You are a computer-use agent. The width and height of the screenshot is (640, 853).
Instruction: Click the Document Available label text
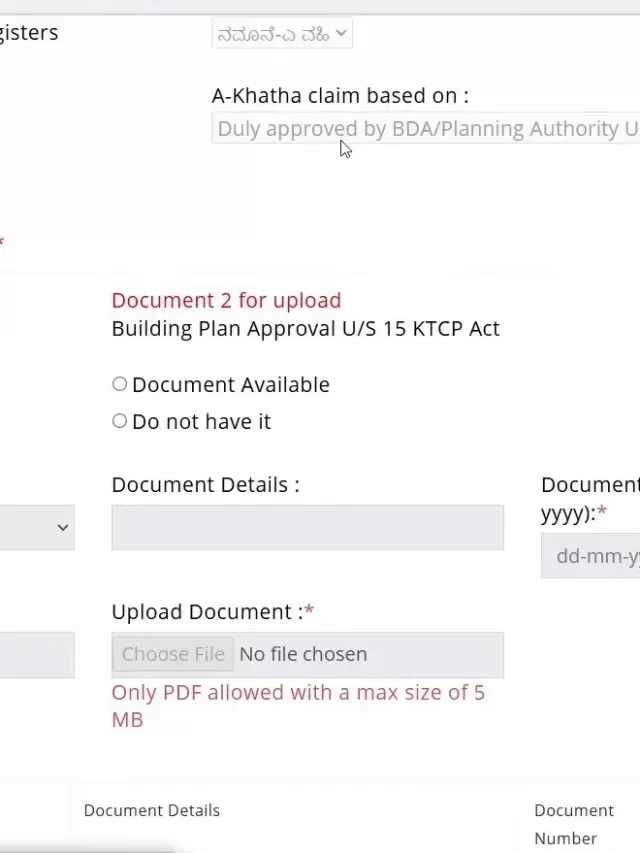pos(231,385)
